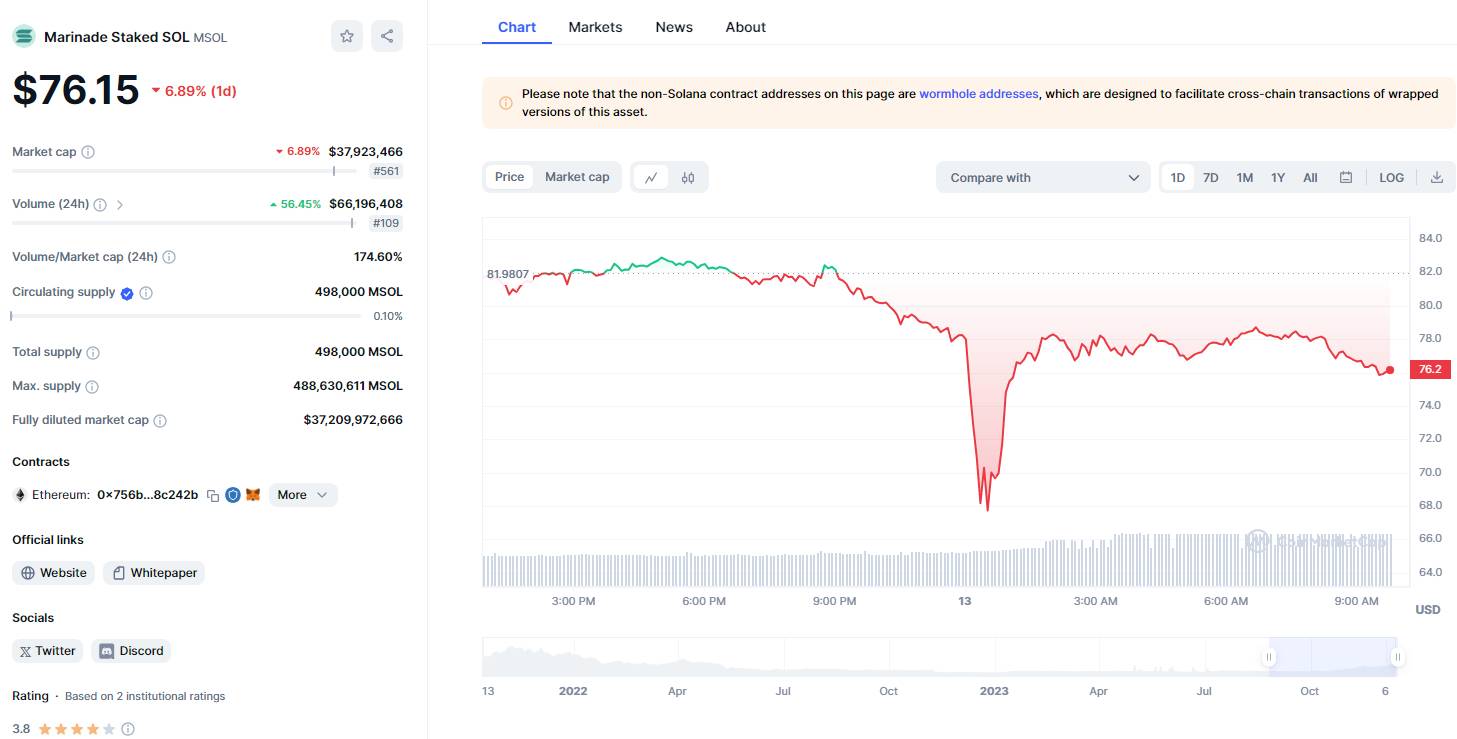Switch to the About tab
1457x739 pixels.
[x=746, y=27]
